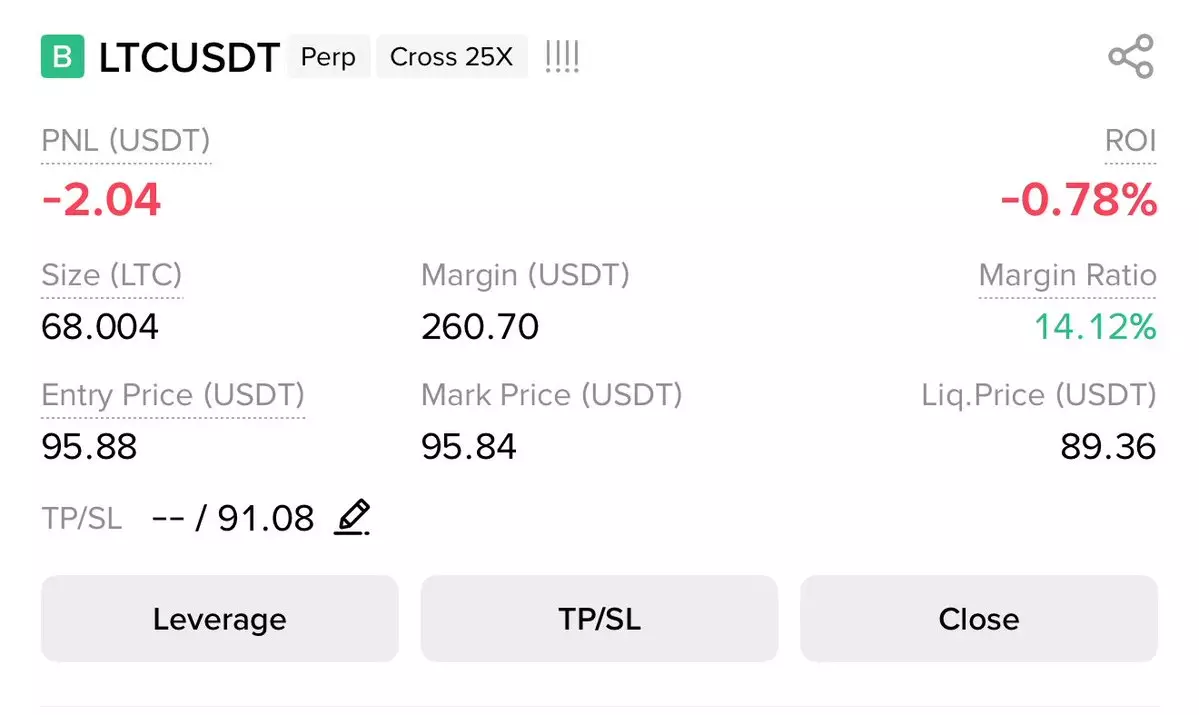The width and height of the screenshot is (1199, 715).
Task: Tap the PNL (USDT) label for info
Action: [x=126, y=142]
